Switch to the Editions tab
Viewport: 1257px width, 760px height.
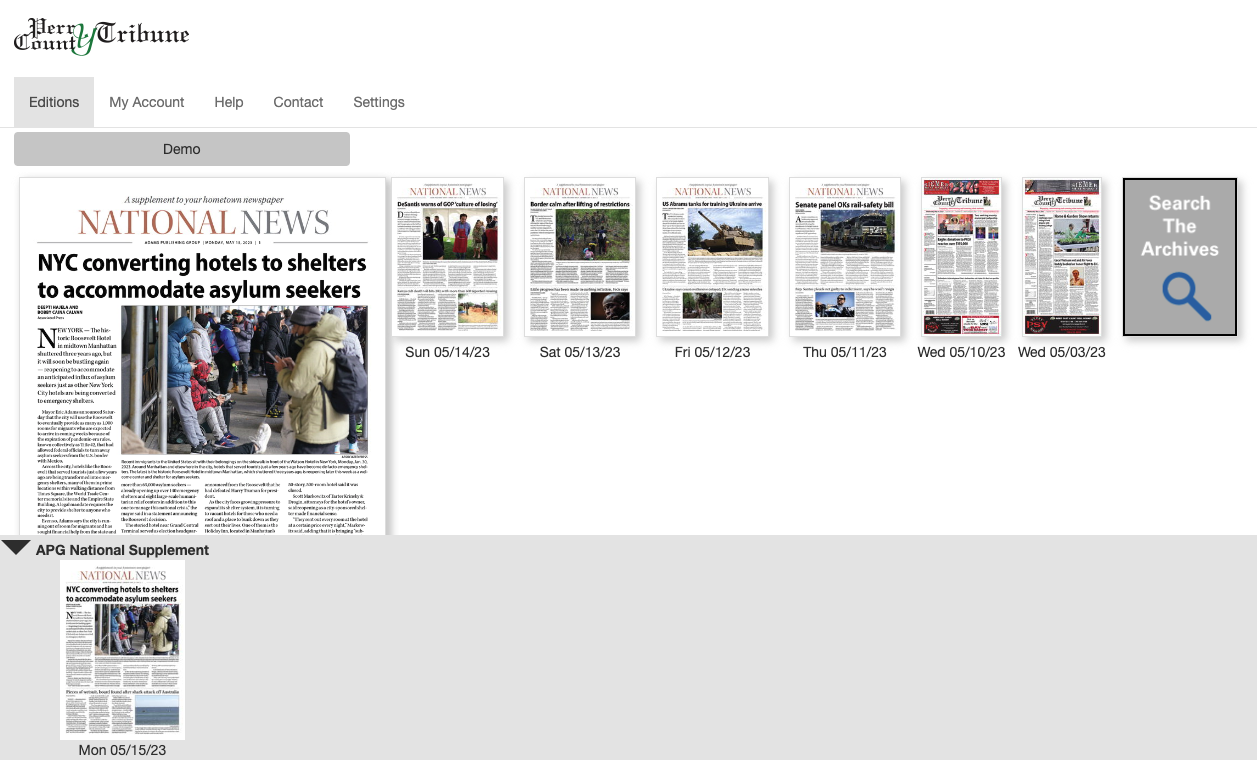[x=54, y=102]
